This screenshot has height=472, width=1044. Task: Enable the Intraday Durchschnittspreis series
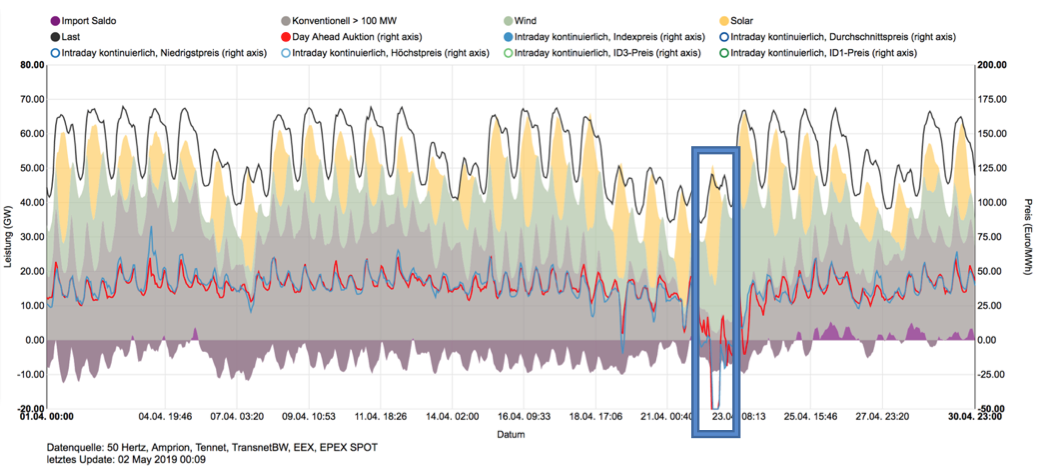726,36
